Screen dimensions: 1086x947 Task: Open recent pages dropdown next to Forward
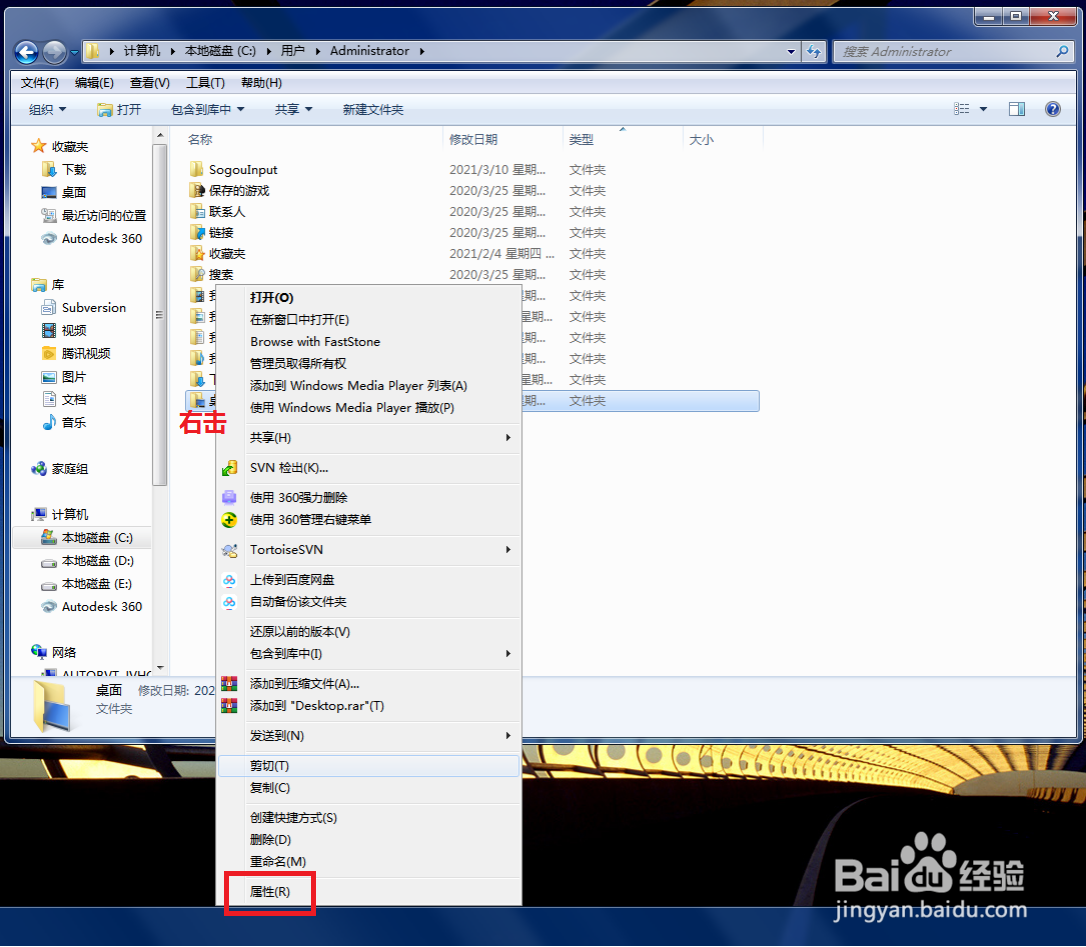tap(74, 53)
